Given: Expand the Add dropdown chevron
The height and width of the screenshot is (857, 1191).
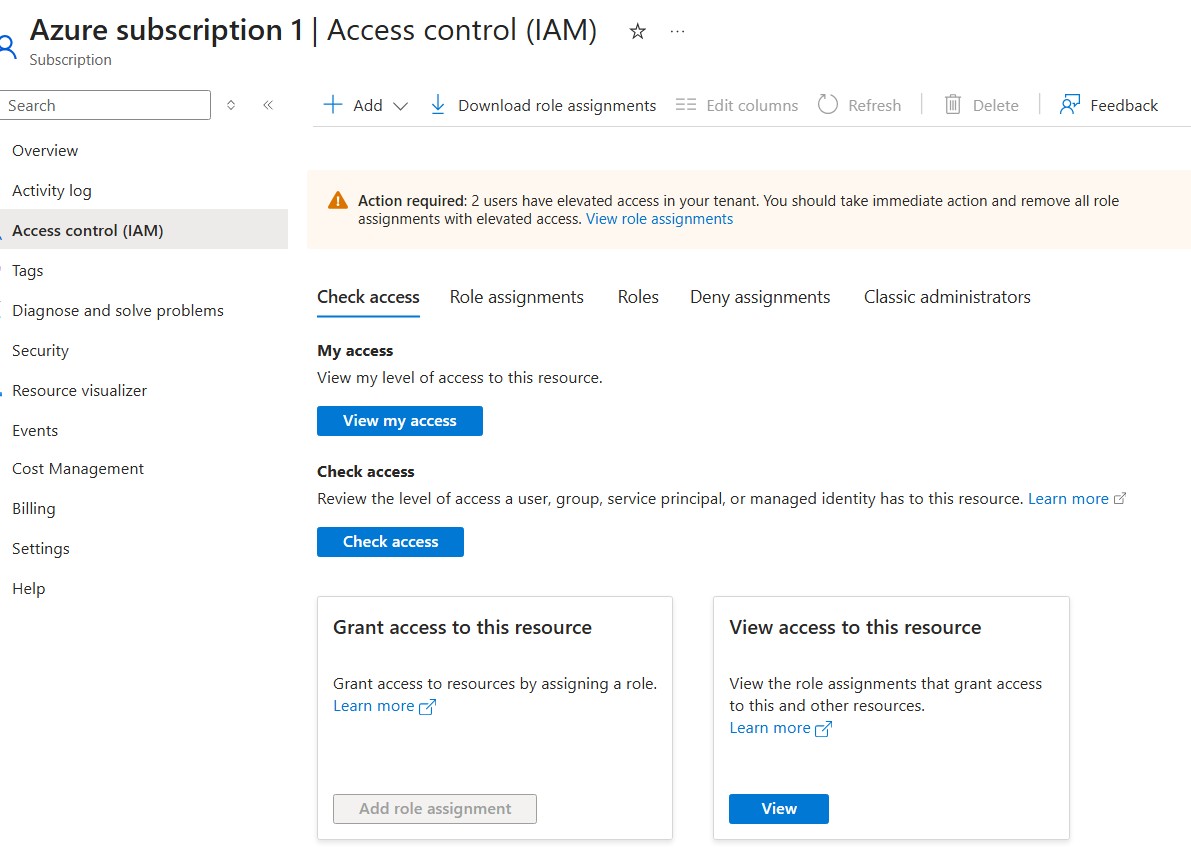Looking at the screenshot, I should [x=400, y=106].
